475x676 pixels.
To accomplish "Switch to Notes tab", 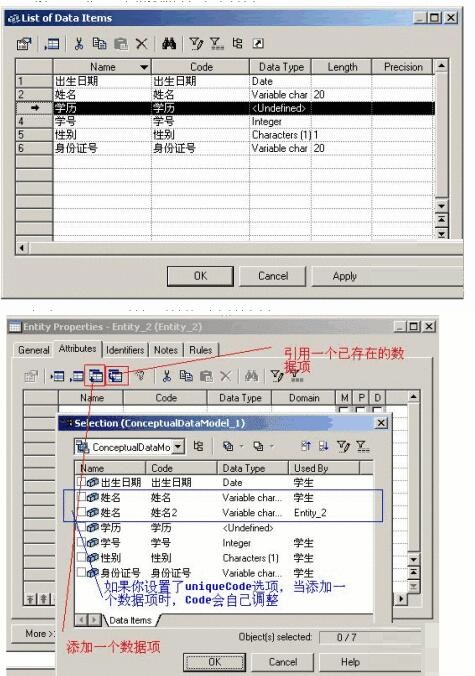I will [x=166, y=350].
